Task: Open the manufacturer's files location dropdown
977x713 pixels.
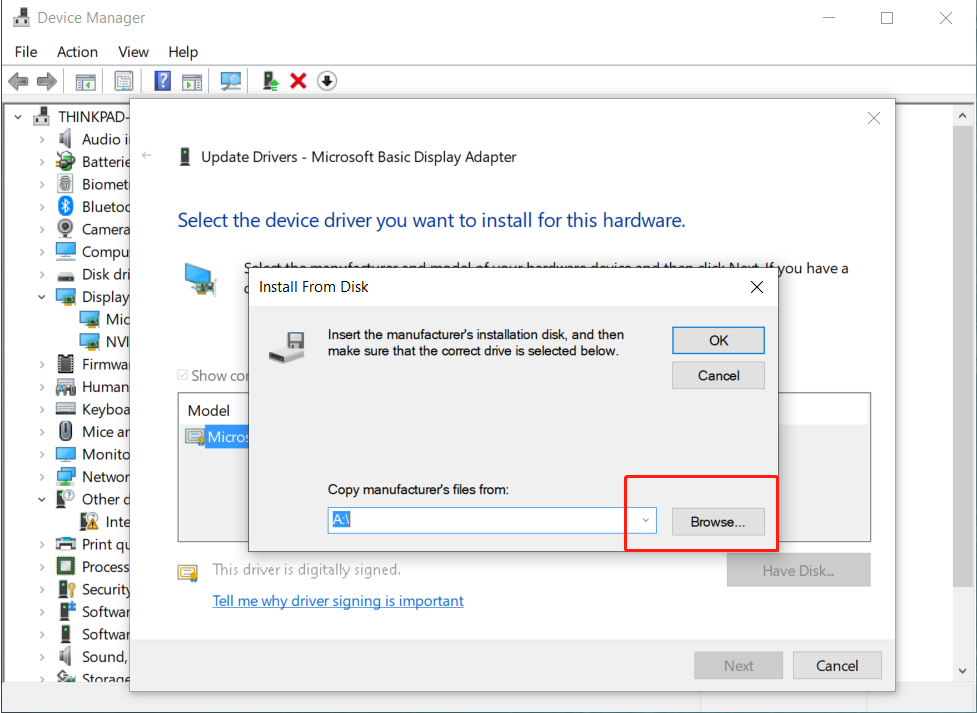Action: [645, 520]
